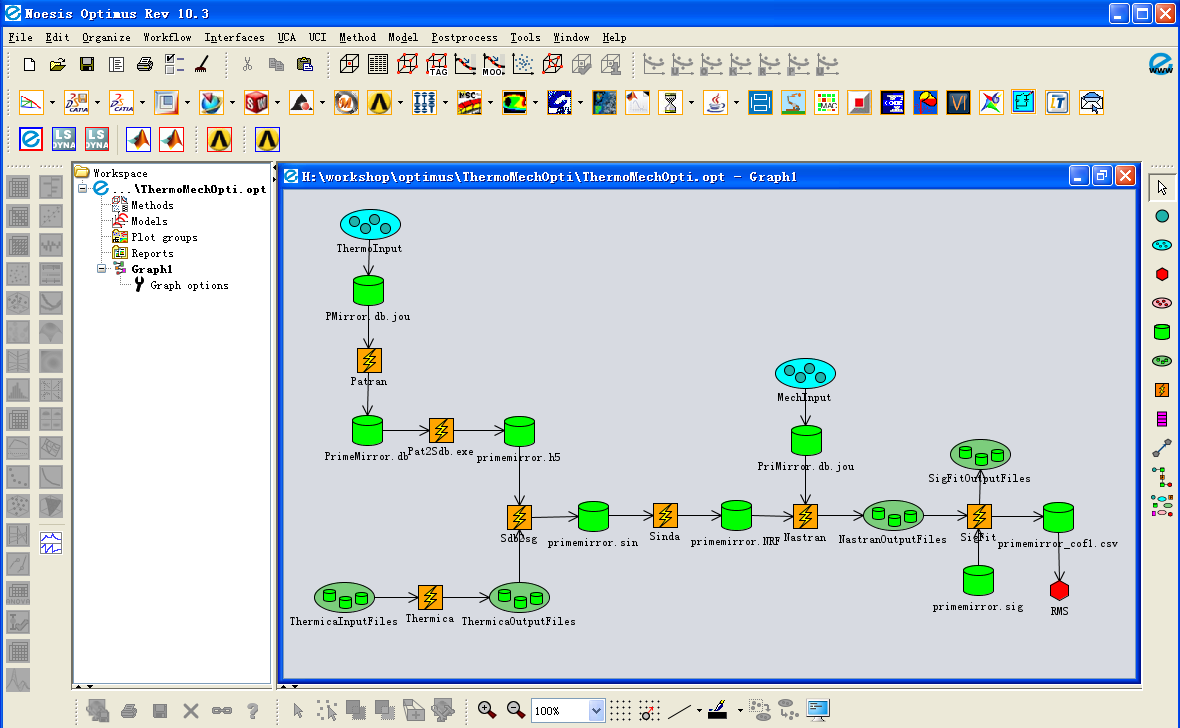Open the Postprocess menu

pyautogui.click(x=464, y=38)
